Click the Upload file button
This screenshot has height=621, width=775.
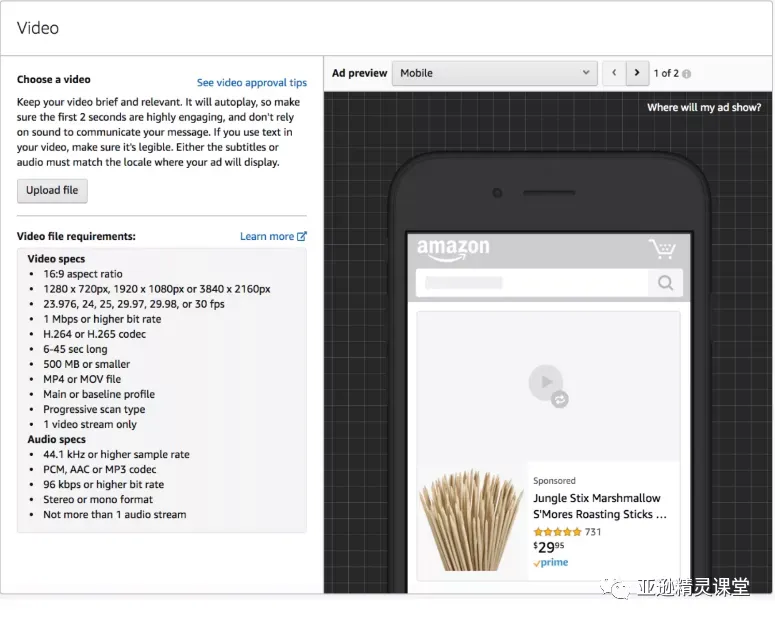tap(52, 191)
